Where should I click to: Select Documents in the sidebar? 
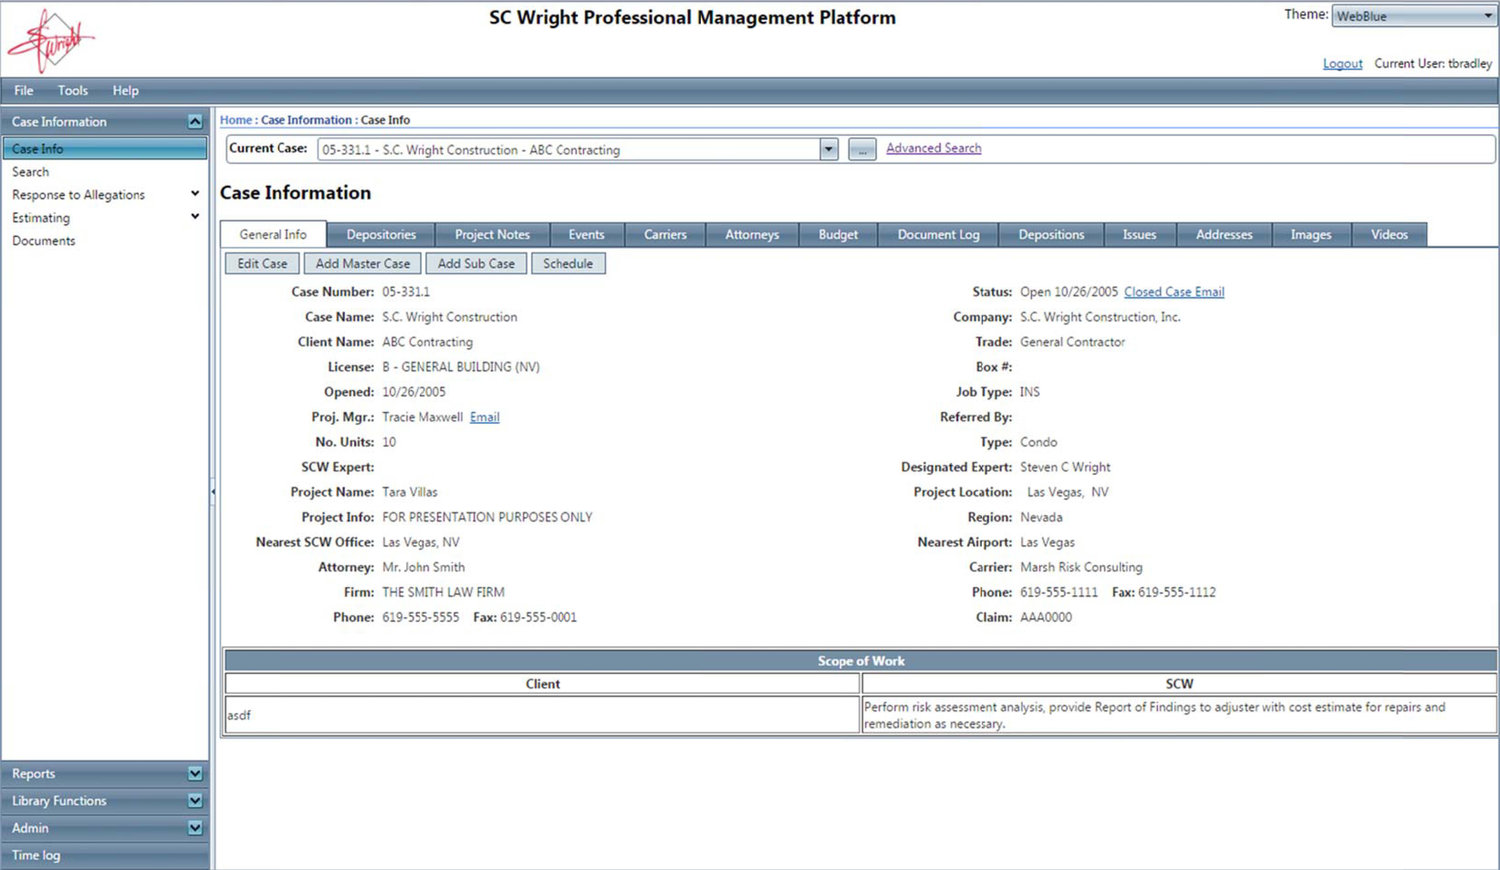(x=44, y=241)
